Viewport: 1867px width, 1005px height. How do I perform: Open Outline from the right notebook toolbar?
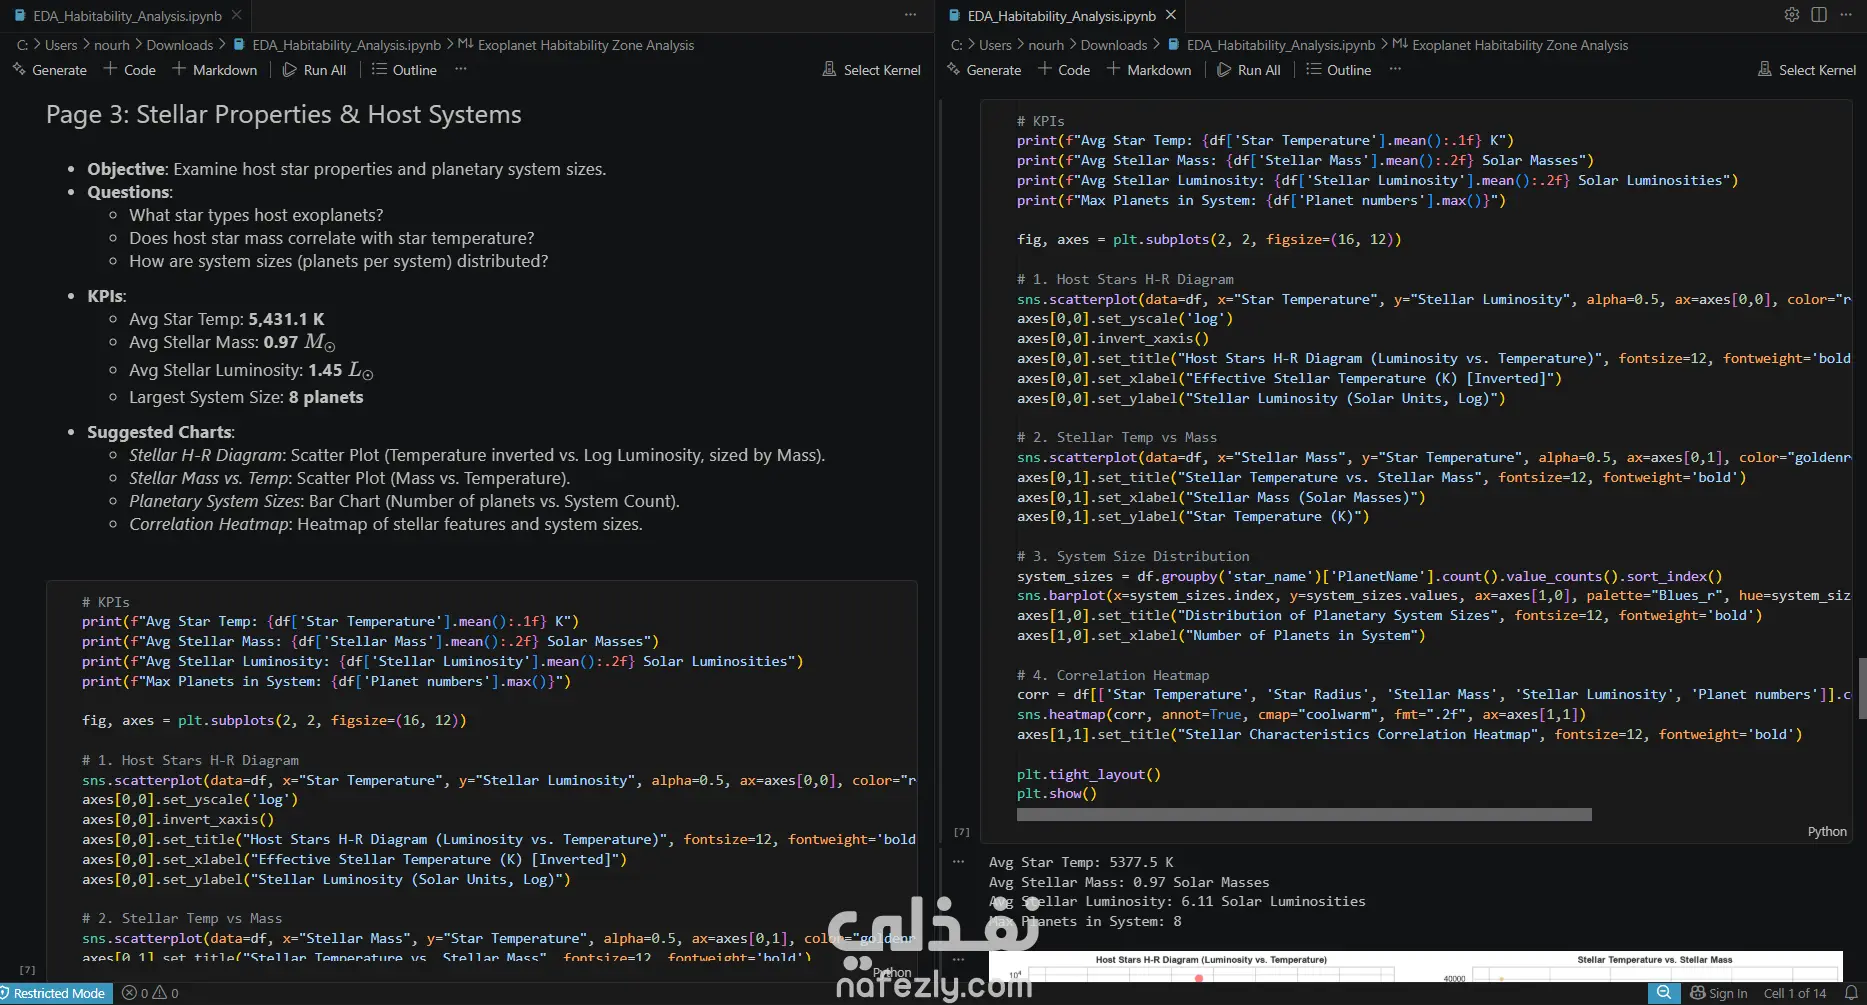click(1339, 70)
